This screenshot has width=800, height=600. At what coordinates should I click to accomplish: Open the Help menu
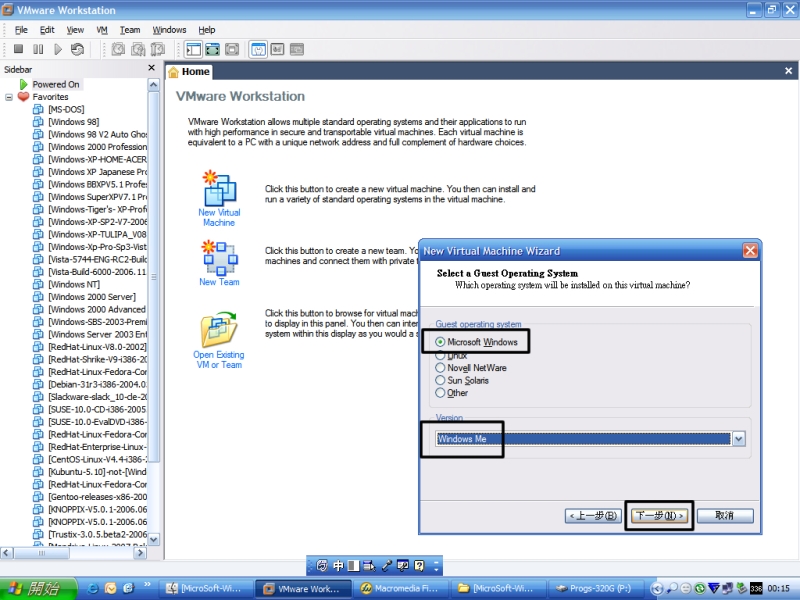[x=207, y=30]
